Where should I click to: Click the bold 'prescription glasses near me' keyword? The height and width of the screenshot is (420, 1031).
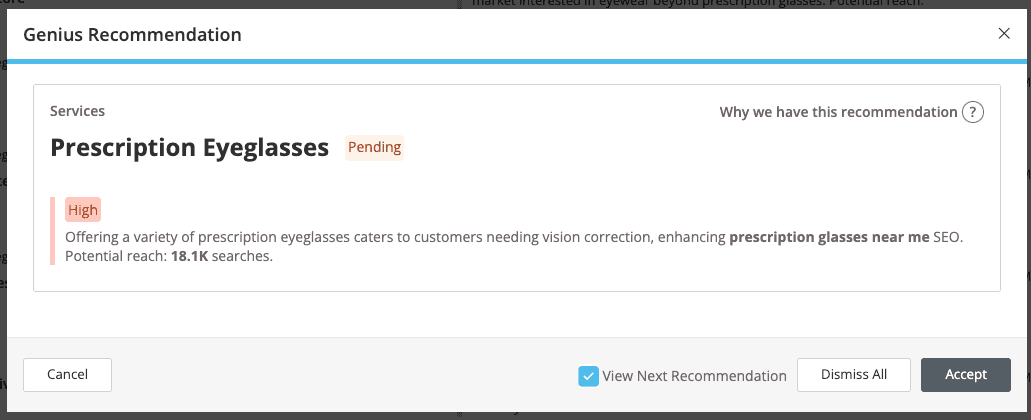point(829,238)
